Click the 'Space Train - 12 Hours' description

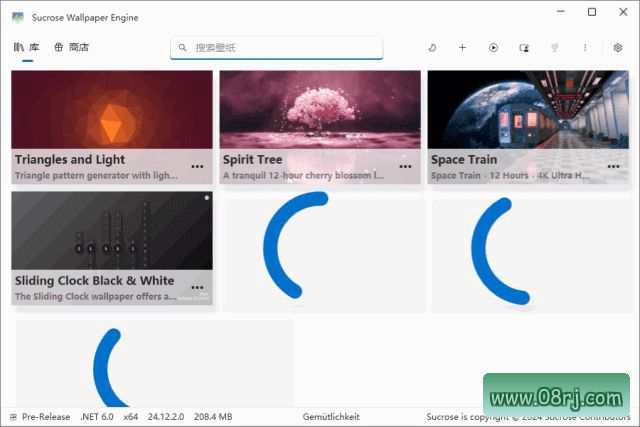(x=510, y=176)
